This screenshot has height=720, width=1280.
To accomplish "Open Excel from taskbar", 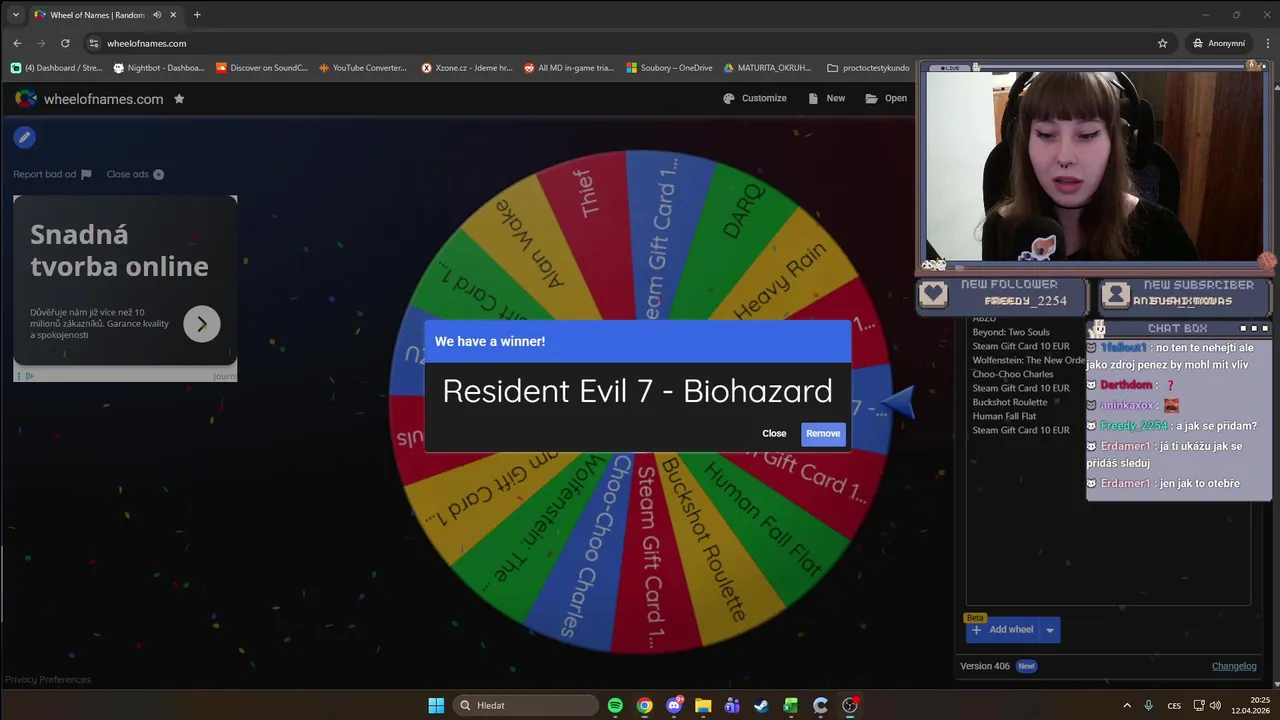I will pyautogui.click(x=791, y=705).
